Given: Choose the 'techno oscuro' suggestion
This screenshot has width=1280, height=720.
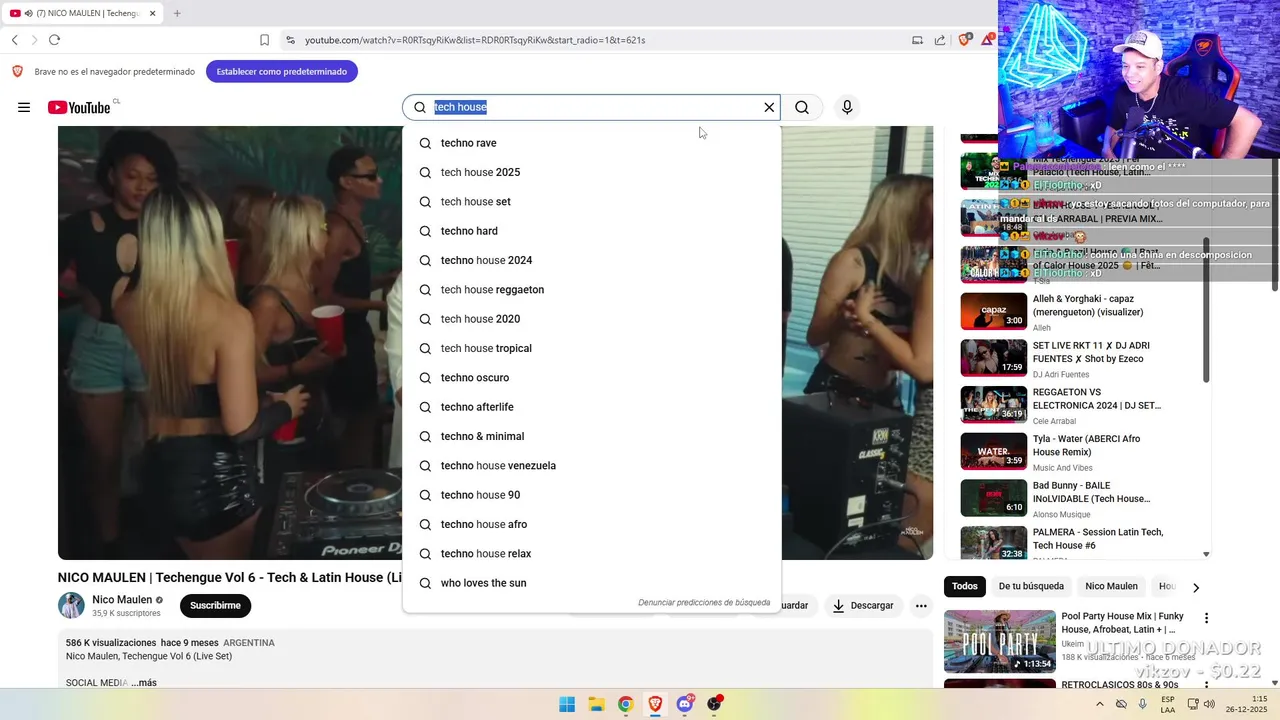Looking at the screenshot, I should pyautogui.click(x=592, y=378).
